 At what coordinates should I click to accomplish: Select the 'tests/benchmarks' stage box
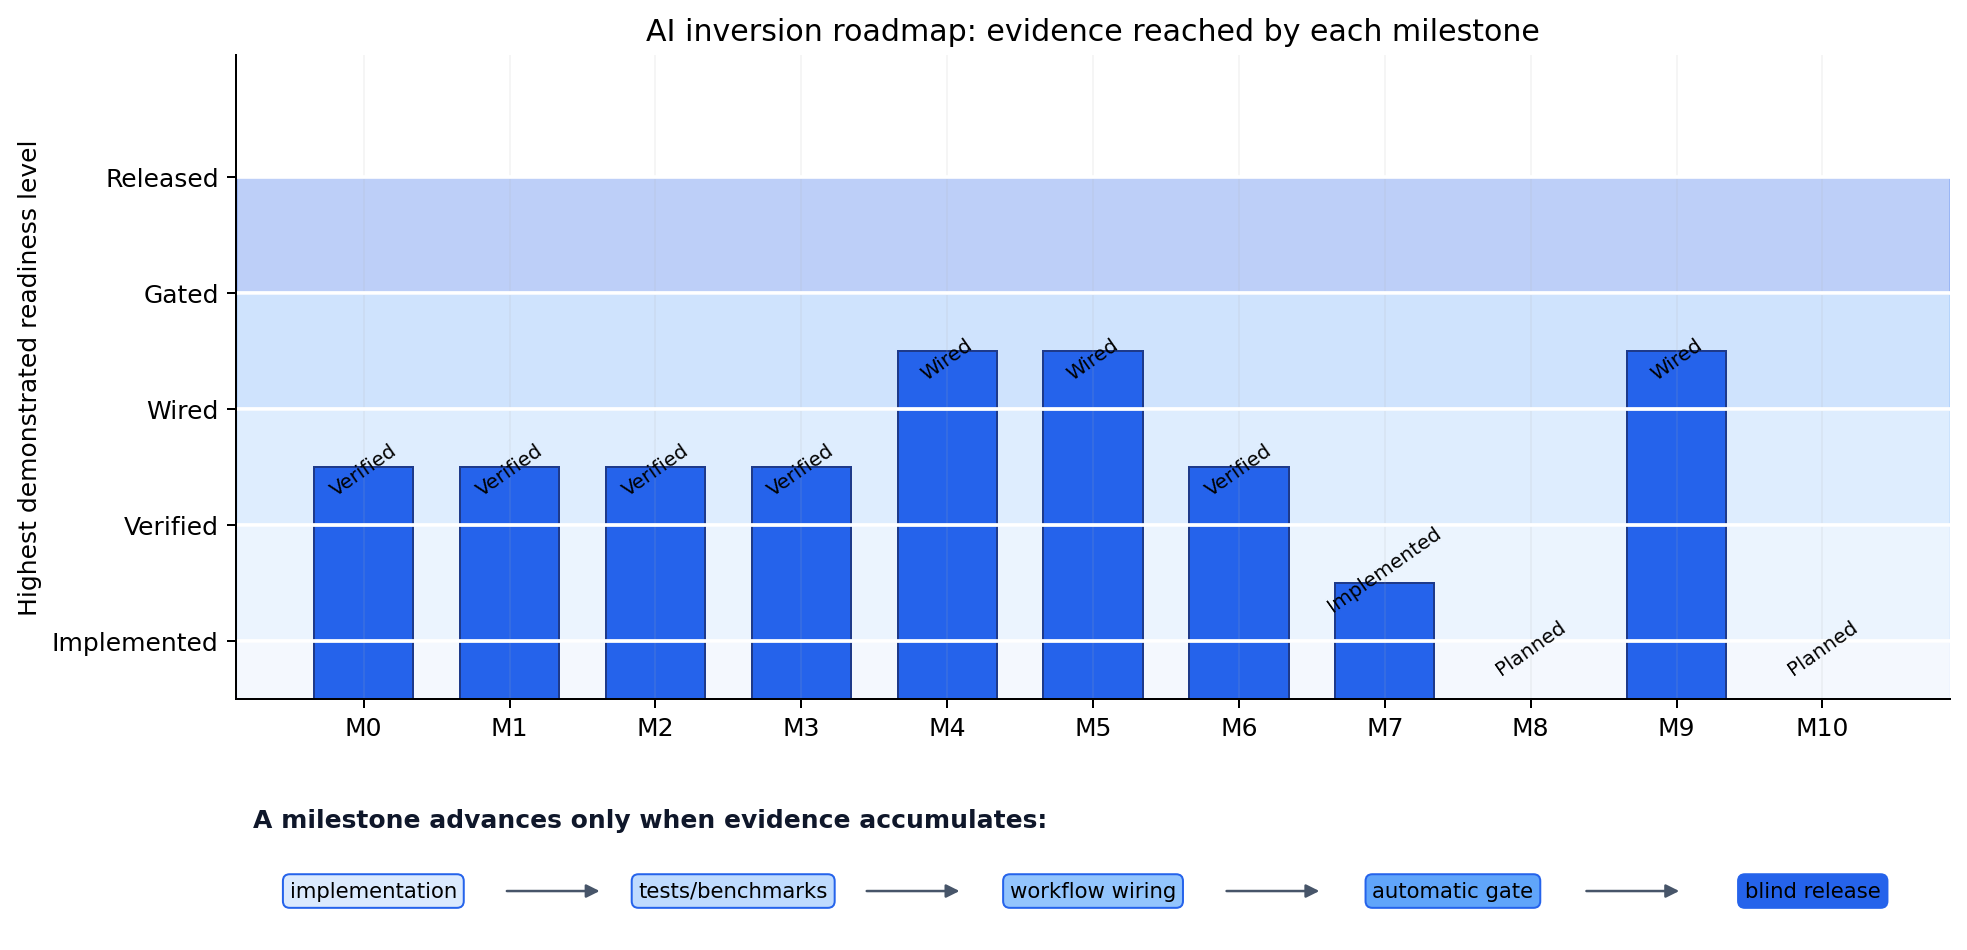tap(733, 891)
